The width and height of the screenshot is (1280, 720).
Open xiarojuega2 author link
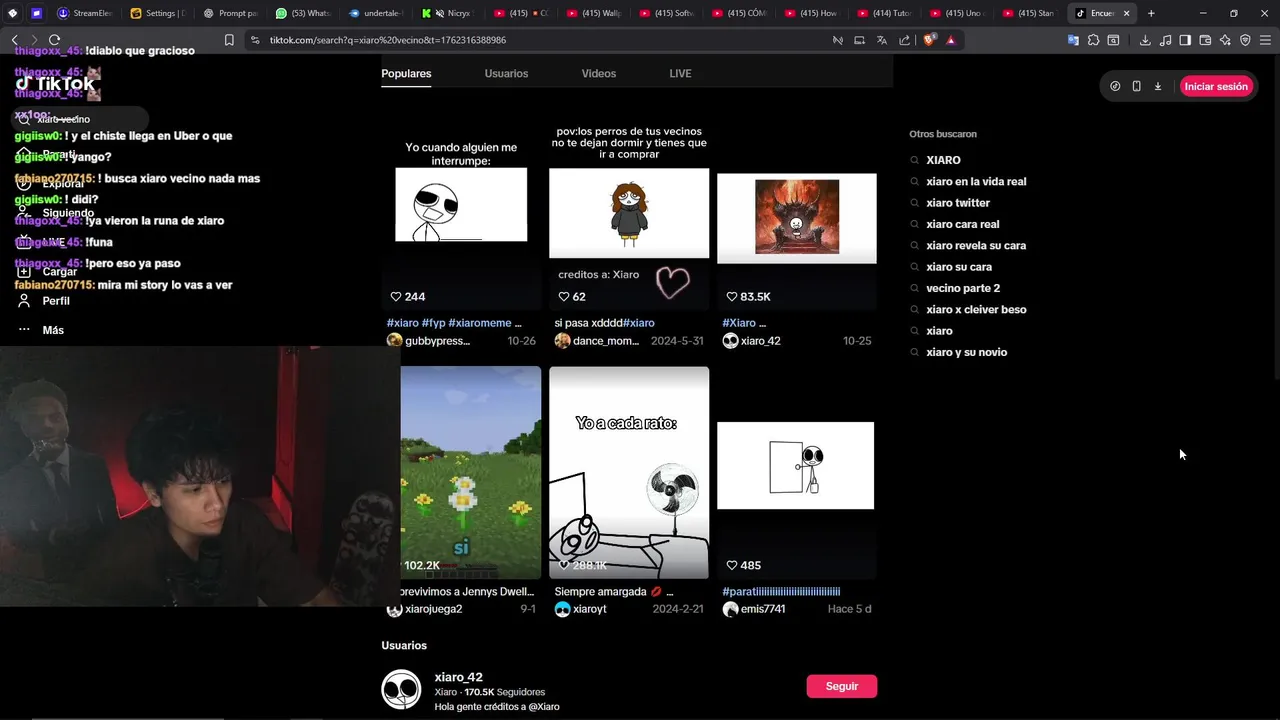click(433, 609)
